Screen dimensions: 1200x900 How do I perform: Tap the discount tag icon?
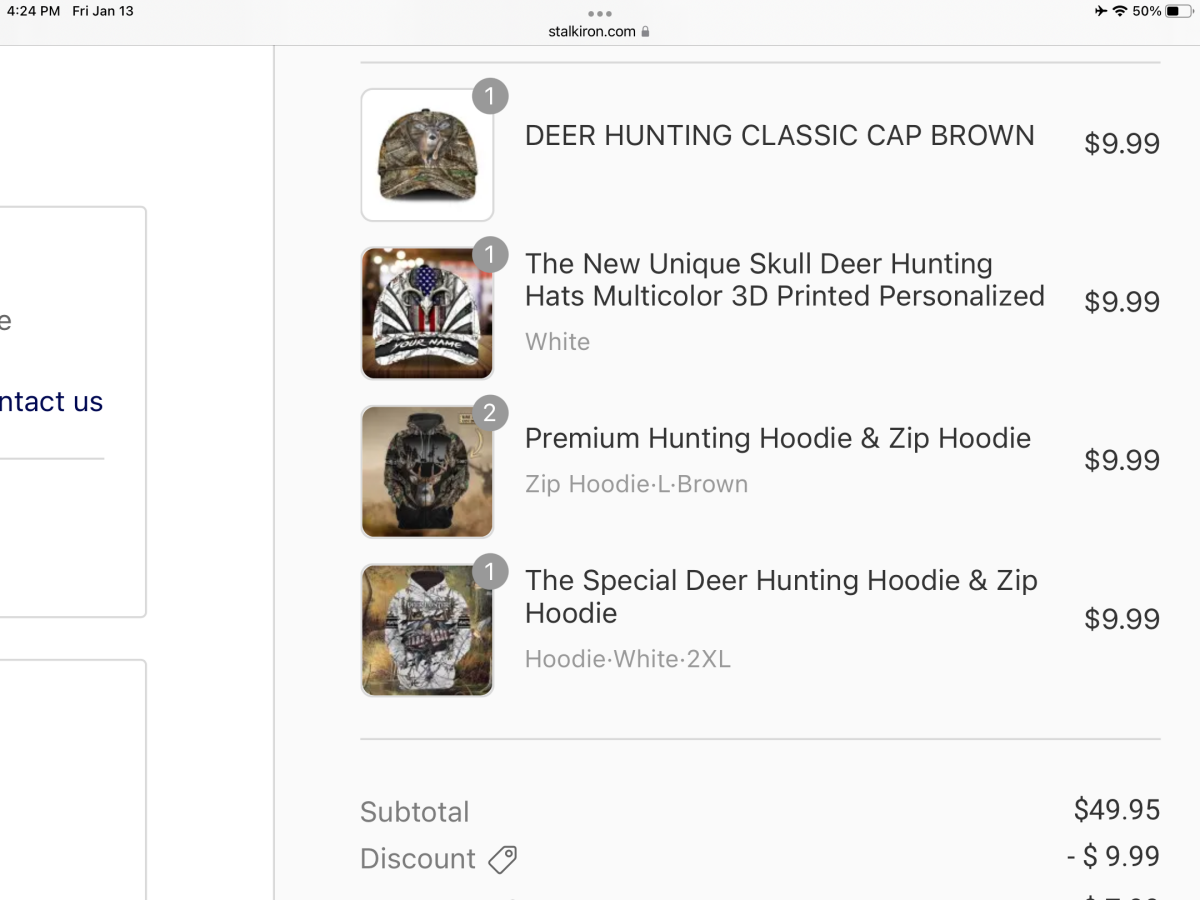502,859
